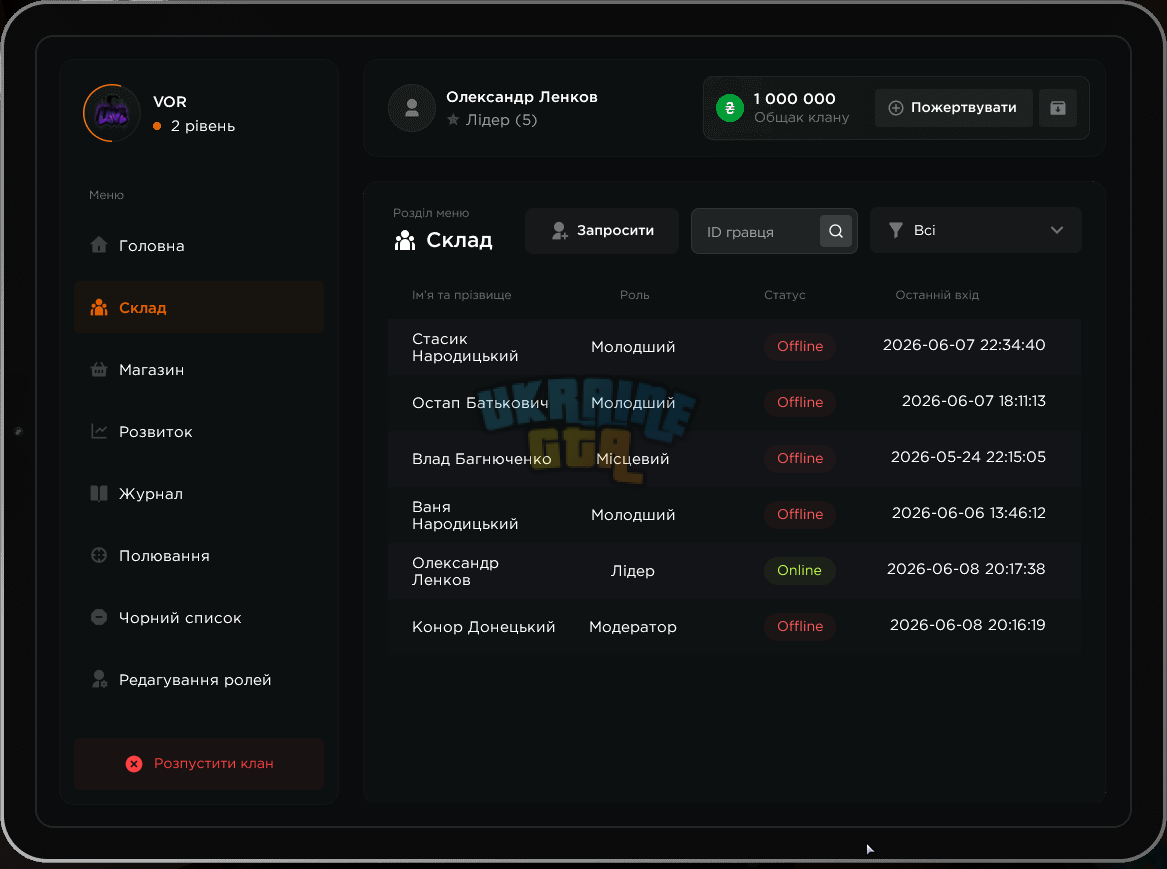
Task: Select member Стасик Народицький
Action: click(734, 347)
